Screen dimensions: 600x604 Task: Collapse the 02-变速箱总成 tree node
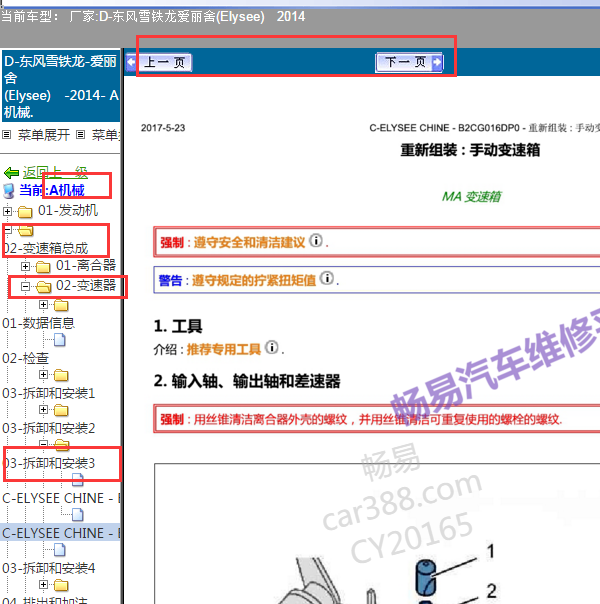tap(7, 230)
